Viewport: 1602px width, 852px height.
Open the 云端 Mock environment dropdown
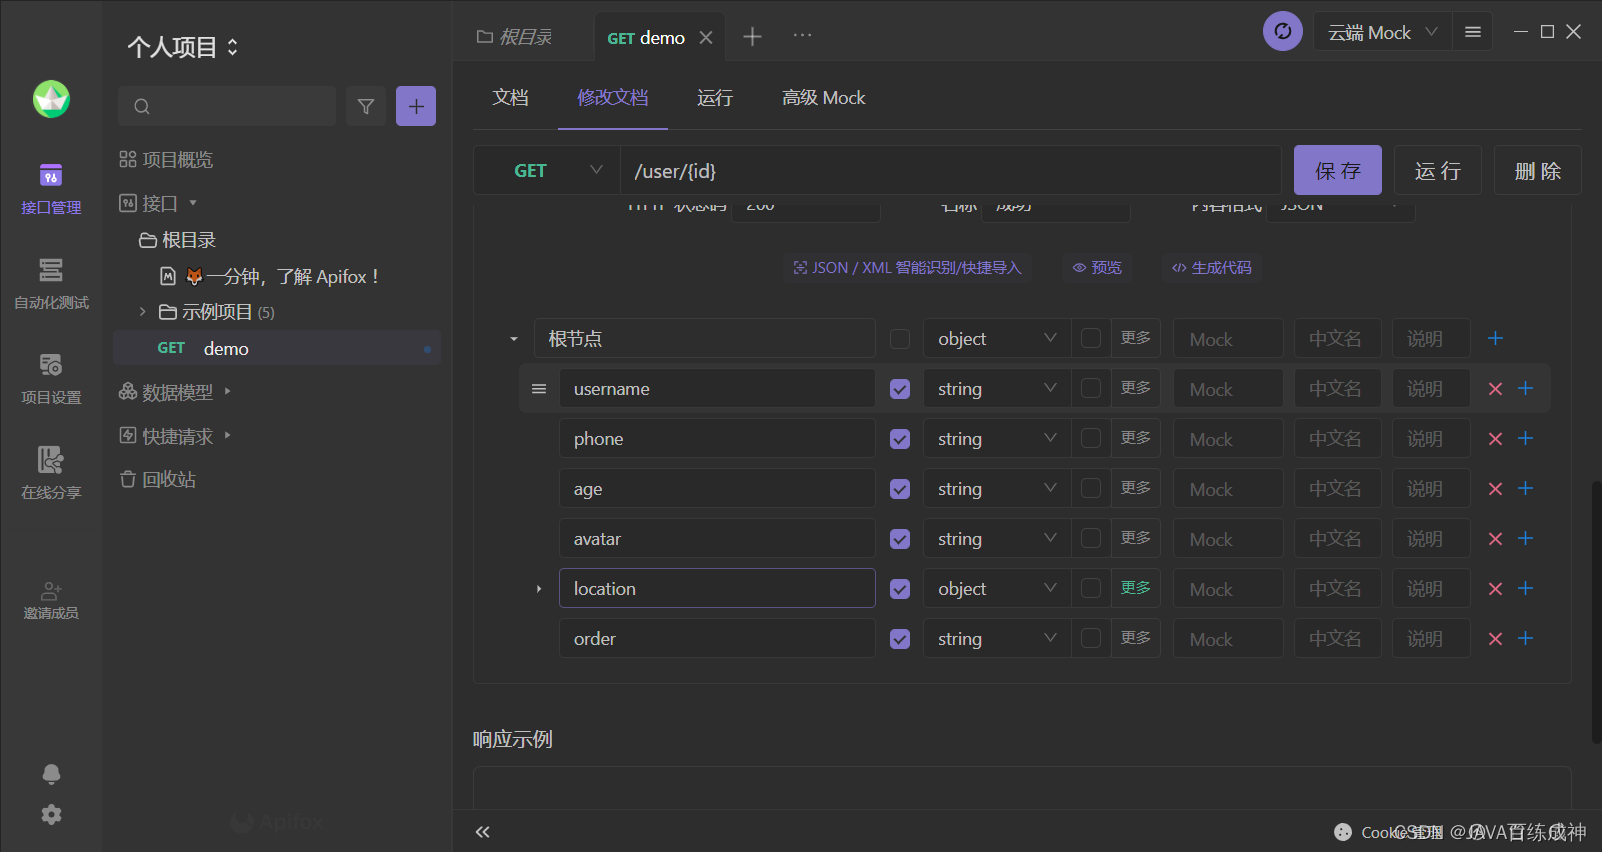coord(1382,32)
